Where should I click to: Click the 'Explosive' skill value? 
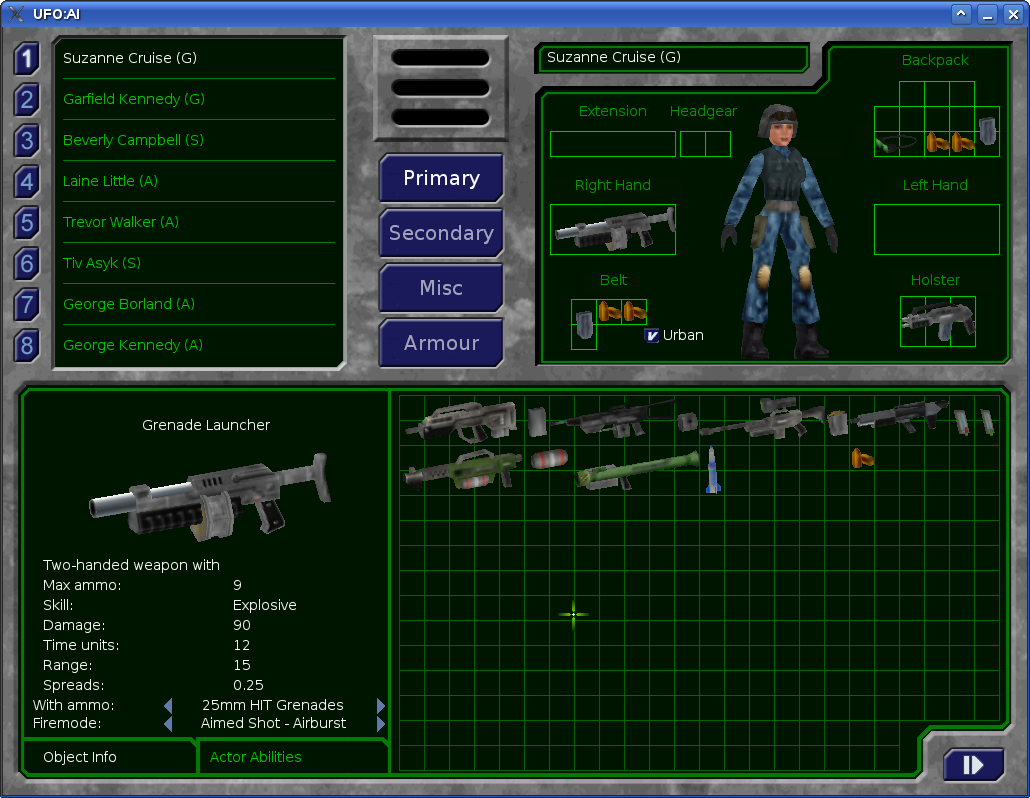[x=265, y=605]
